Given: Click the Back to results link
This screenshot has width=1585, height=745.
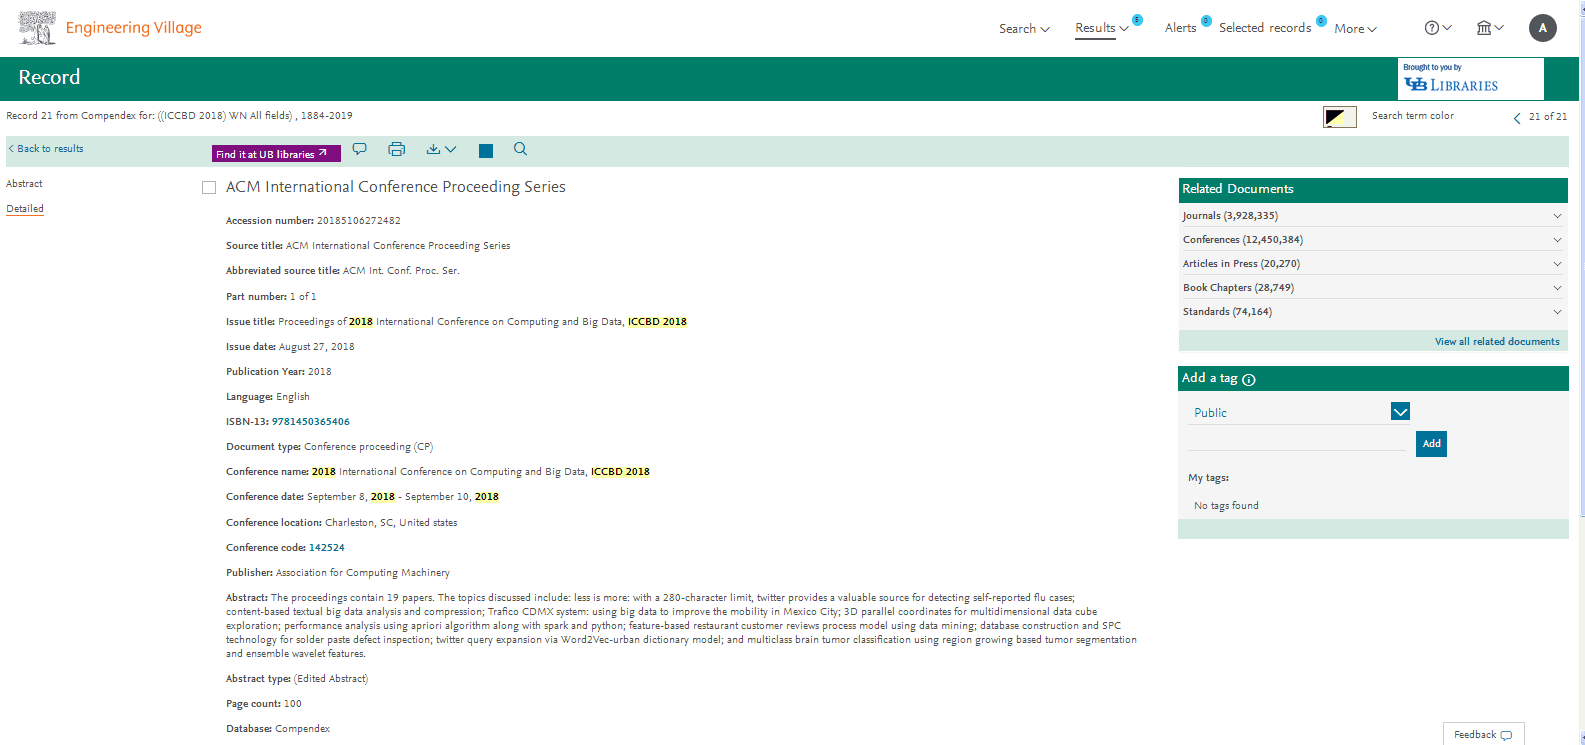Looking at the screenshot, I should click(x=47, y=149).
